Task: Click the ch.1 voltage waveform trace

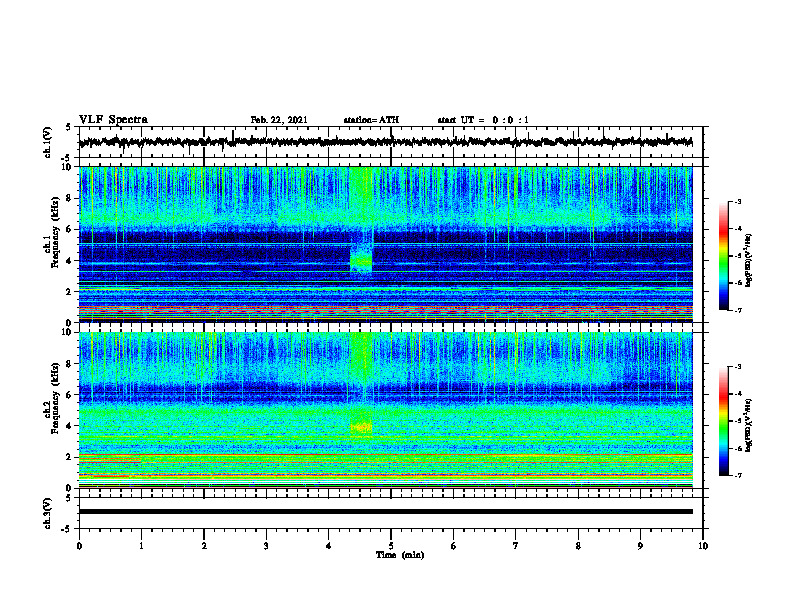Action: tap(385, 142)
